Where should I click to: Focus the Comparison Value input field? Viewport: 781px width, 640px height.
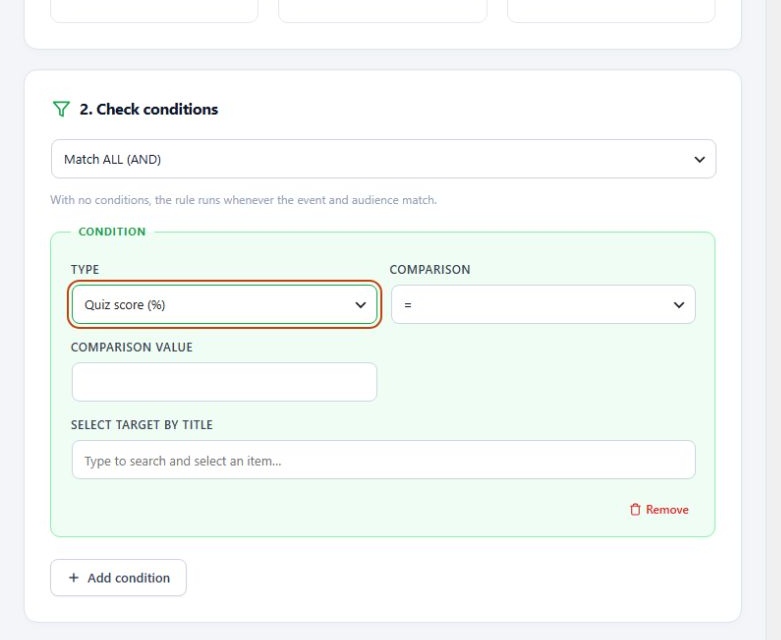click(x=224, y=382)
